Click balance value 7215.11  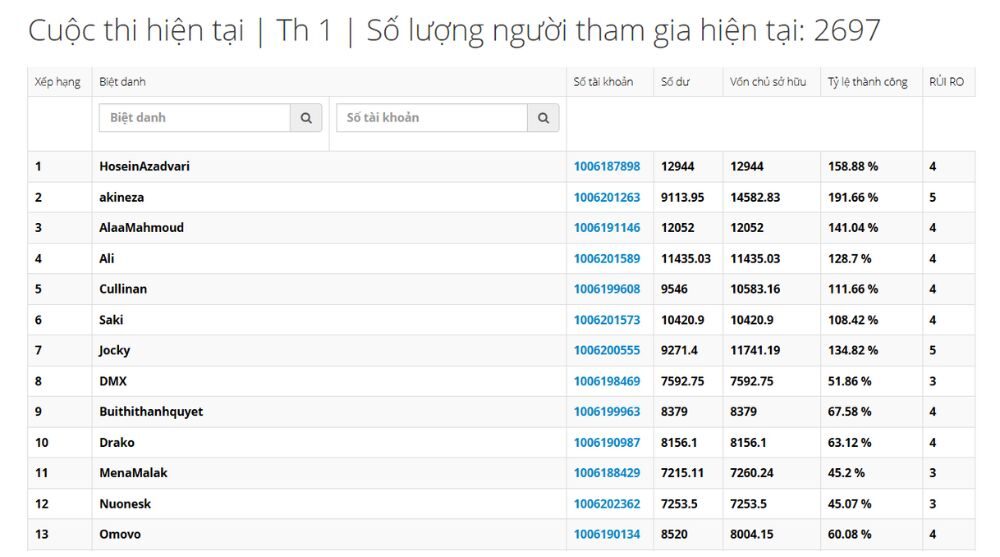[x=682, y=473]
